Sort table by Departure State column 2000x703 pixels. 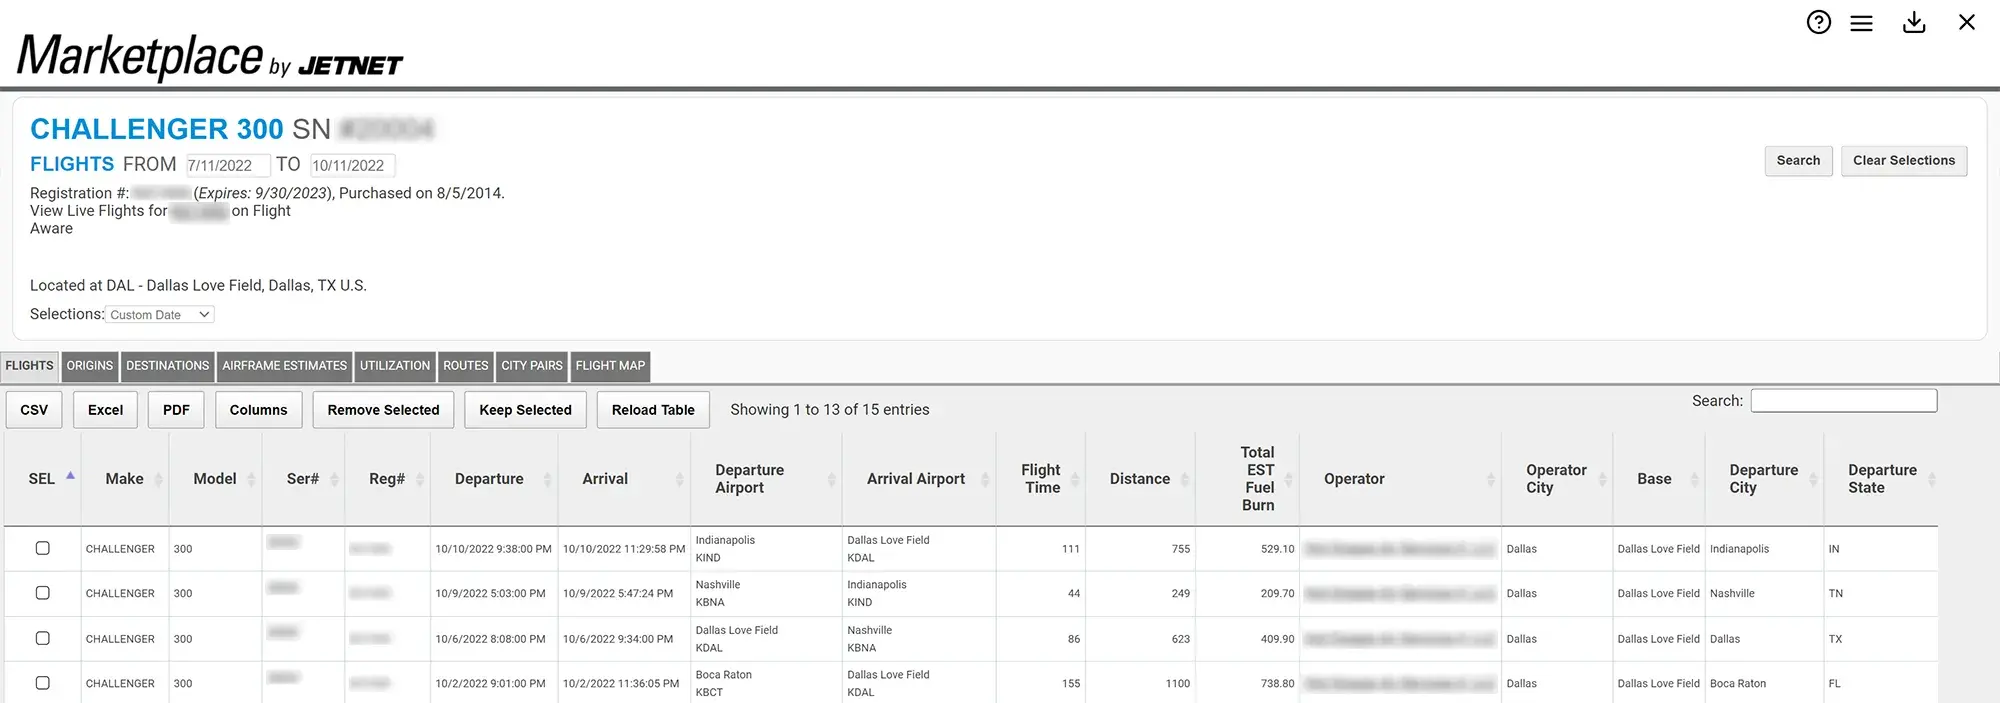pos(1882,479)
